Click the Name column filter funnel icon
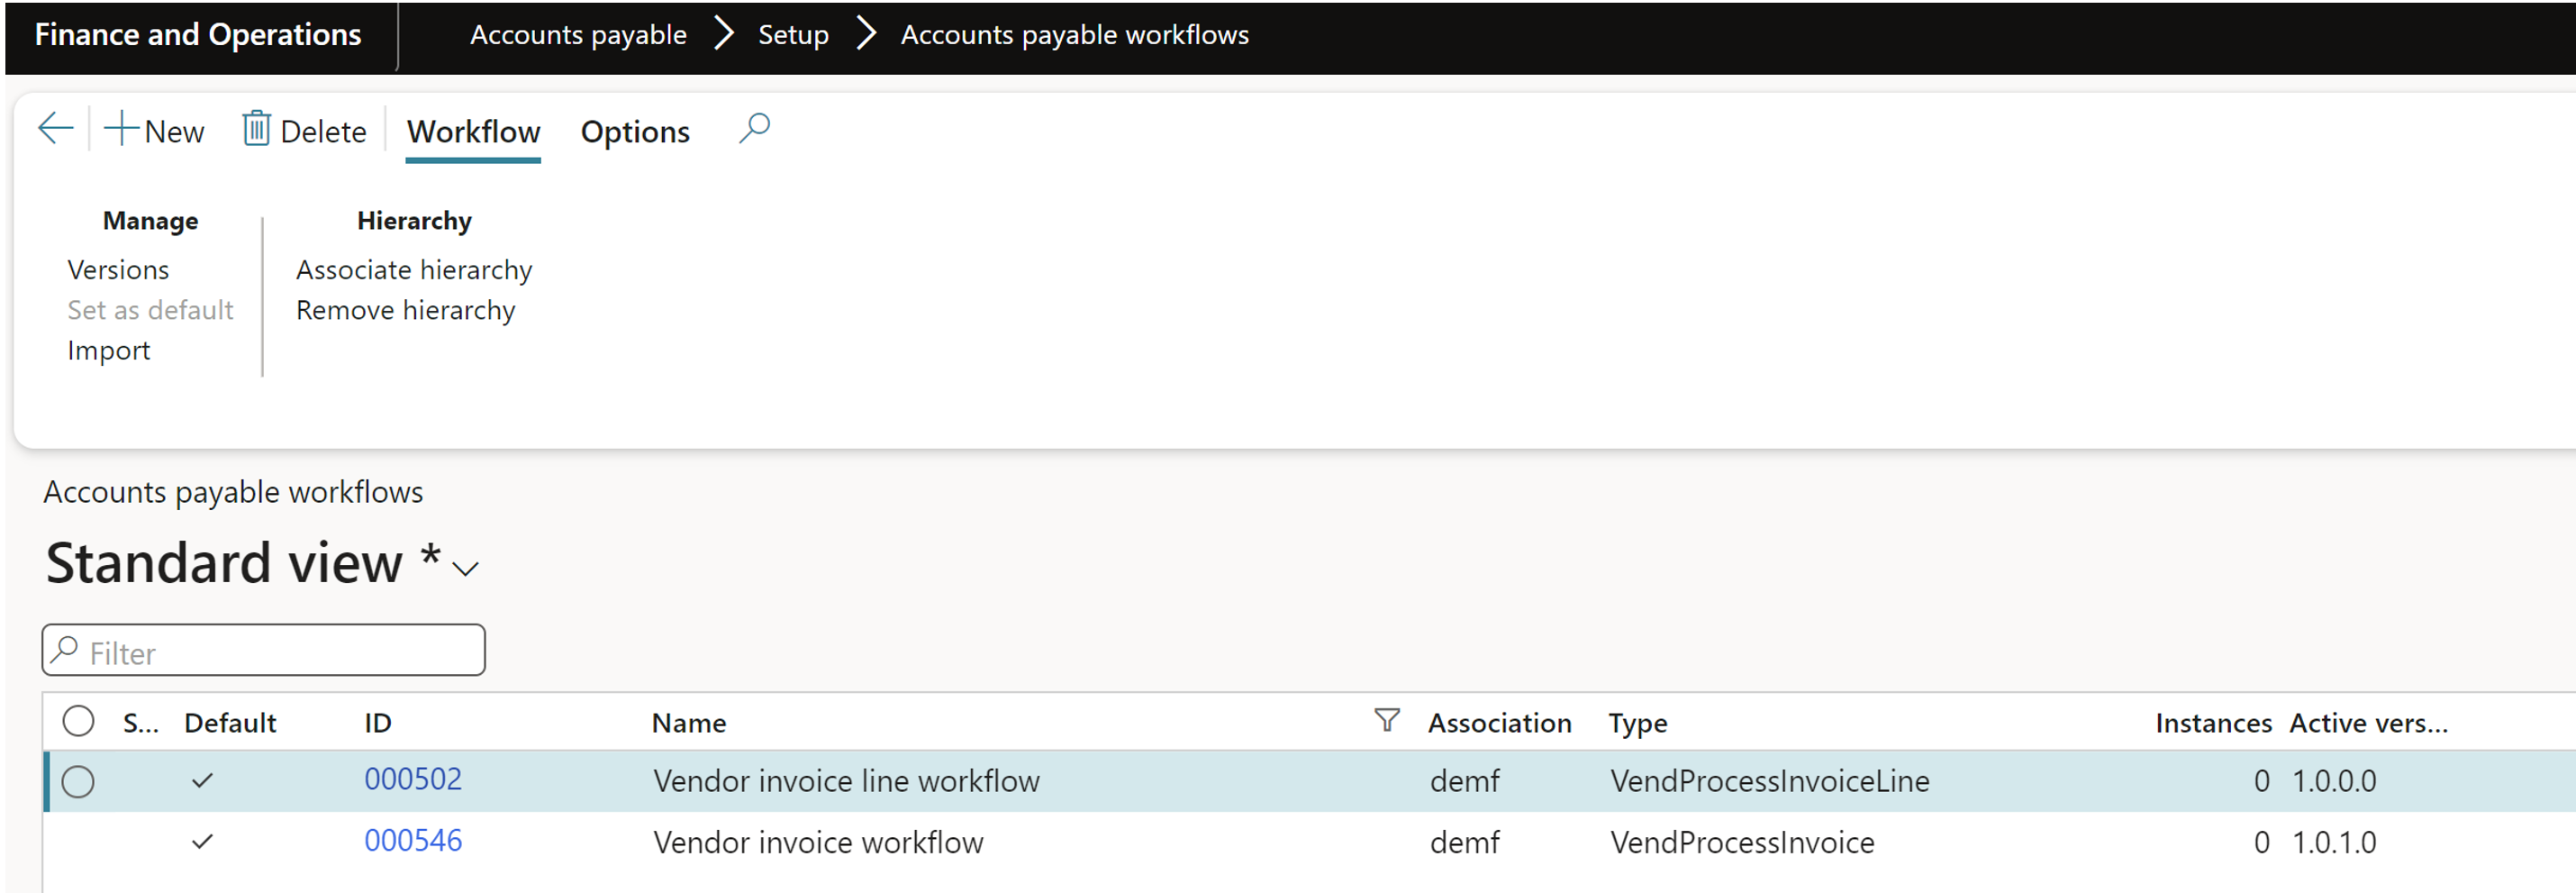This screenshot has height=893, width=2576. (1386, 720)
